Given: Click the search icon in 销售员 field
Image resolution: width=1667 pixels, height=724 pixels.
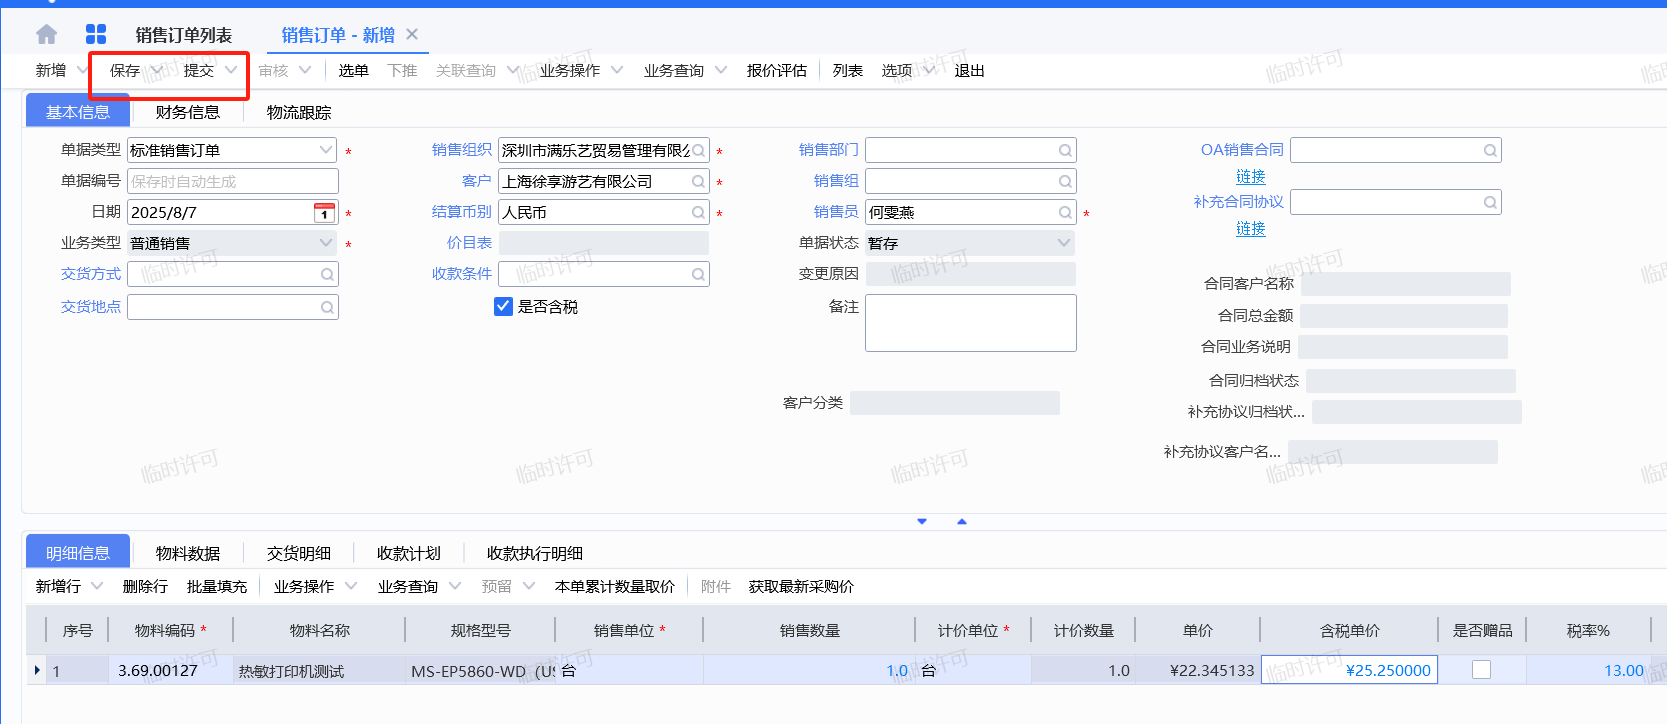Looking at the screenshot, I should pyautogui.click(x=1065, y=213).
